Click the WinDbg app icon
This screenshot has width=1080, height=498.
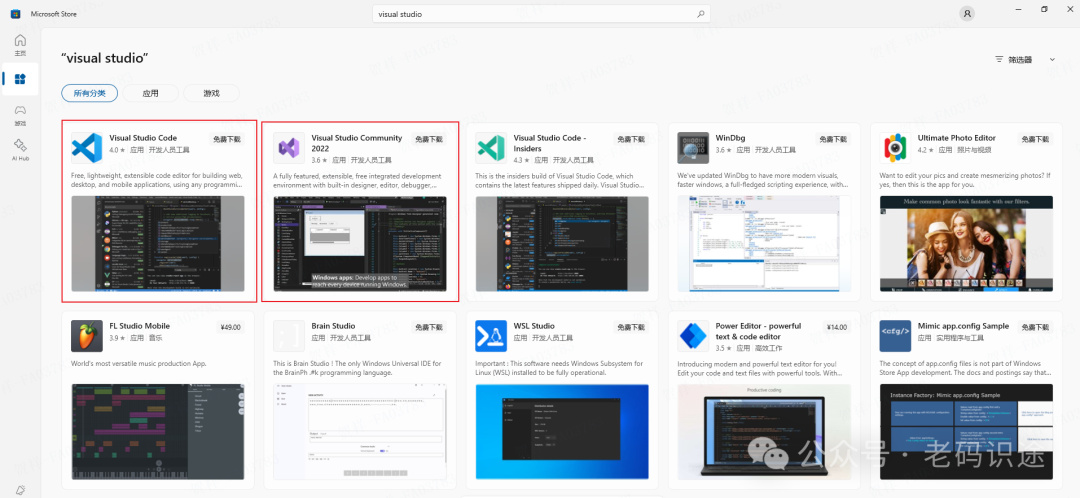pos(693,148)
